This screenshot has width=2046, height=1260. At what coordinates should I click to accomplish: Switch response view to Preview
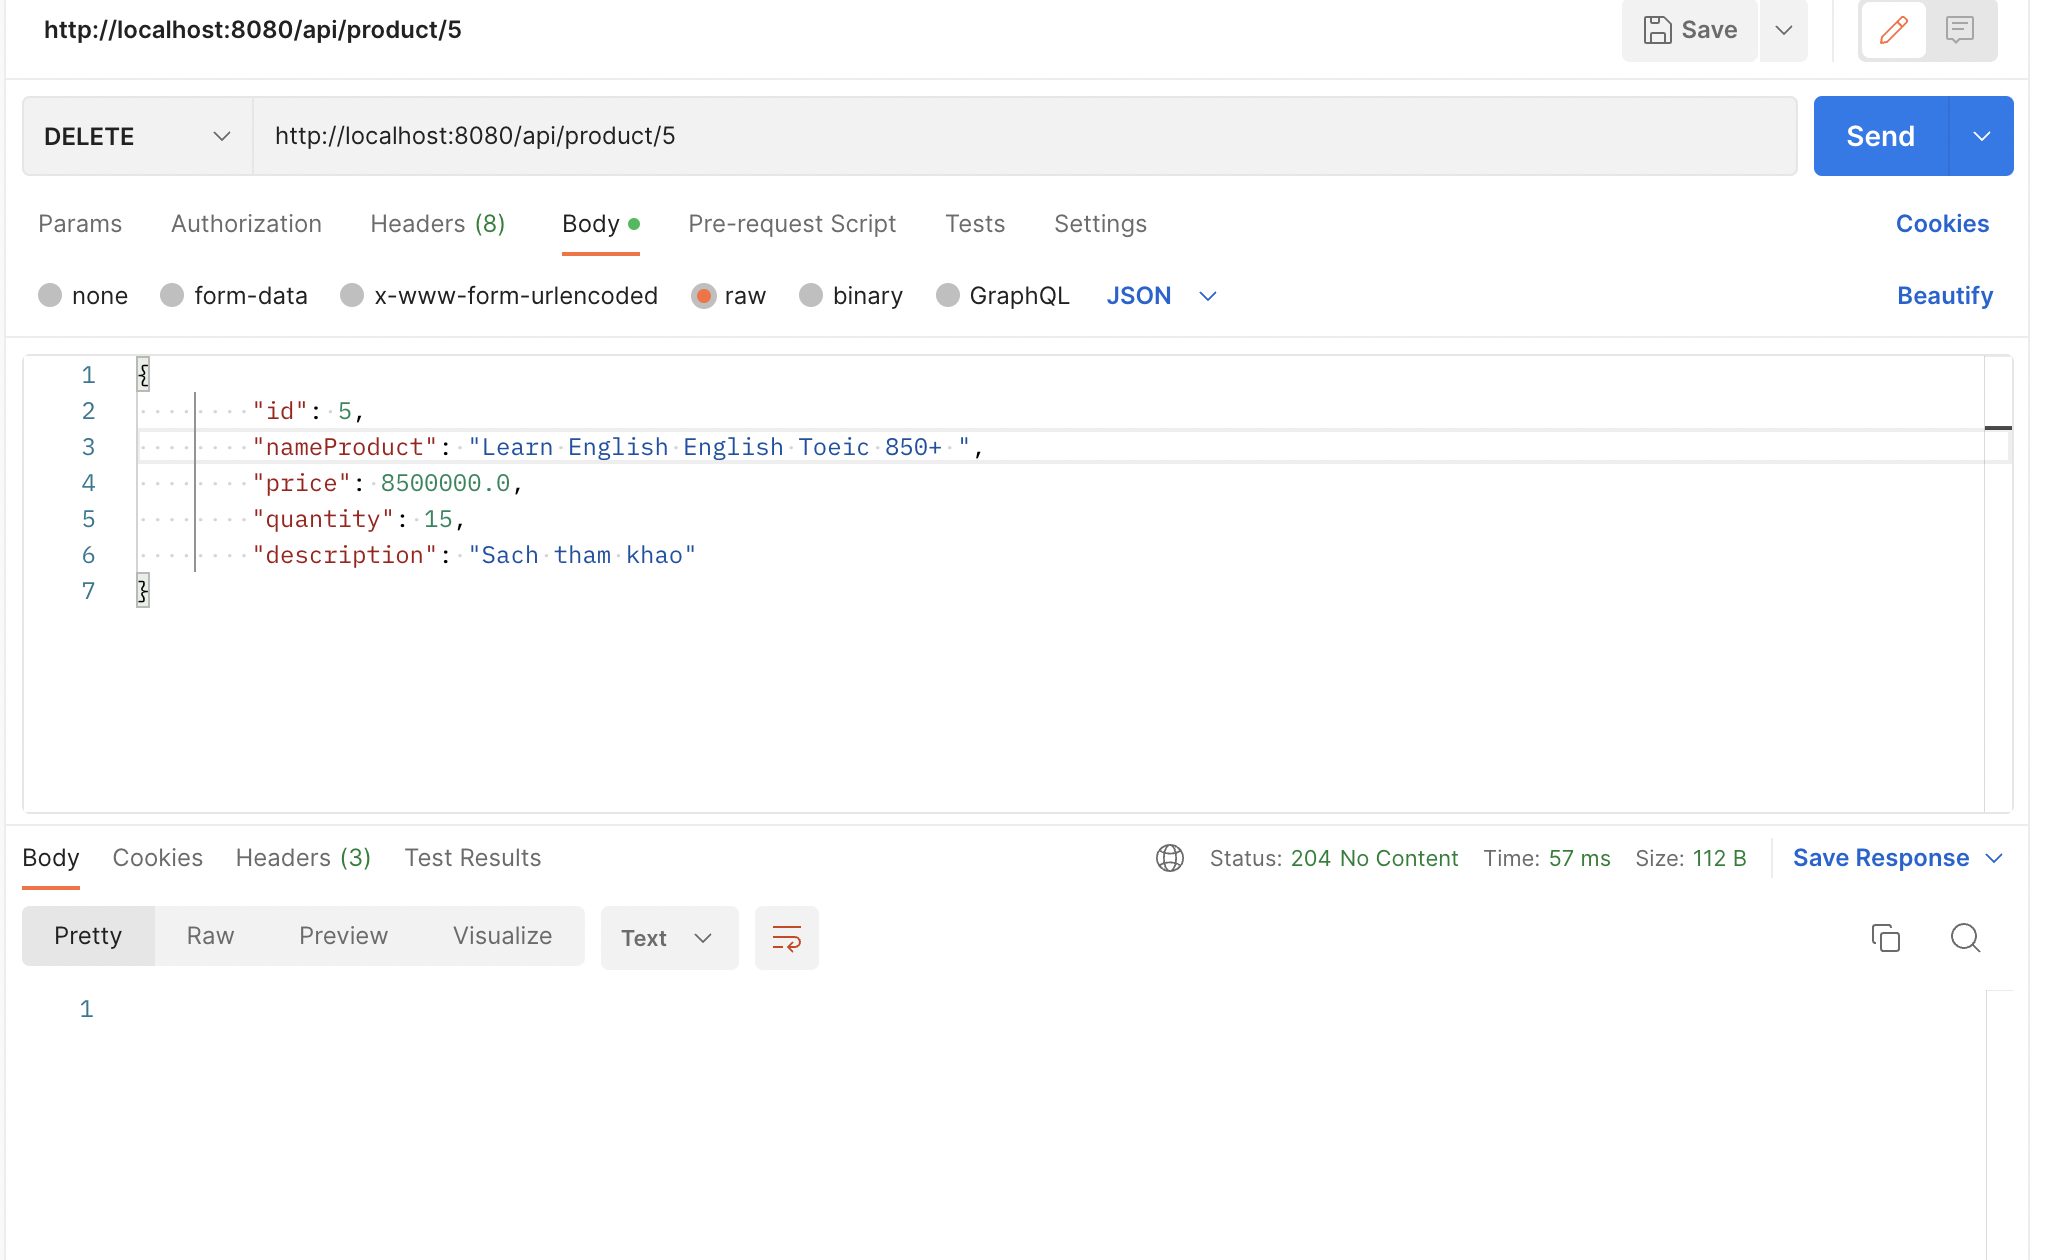(343, 936)
